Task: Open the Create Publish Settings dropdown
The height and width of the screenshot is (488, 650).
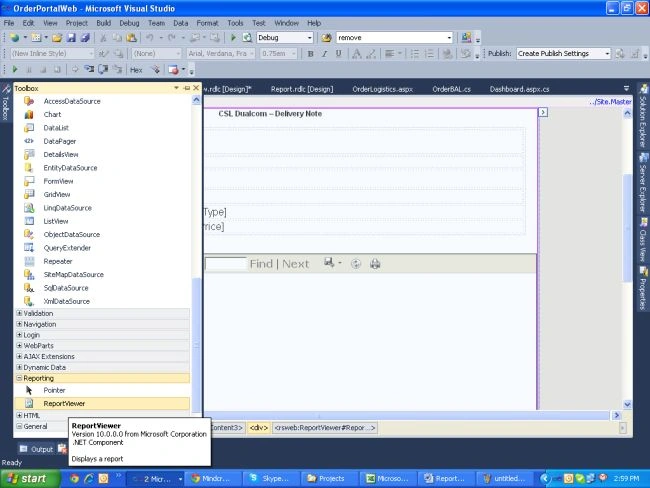Action: click(x=563, y=53)
